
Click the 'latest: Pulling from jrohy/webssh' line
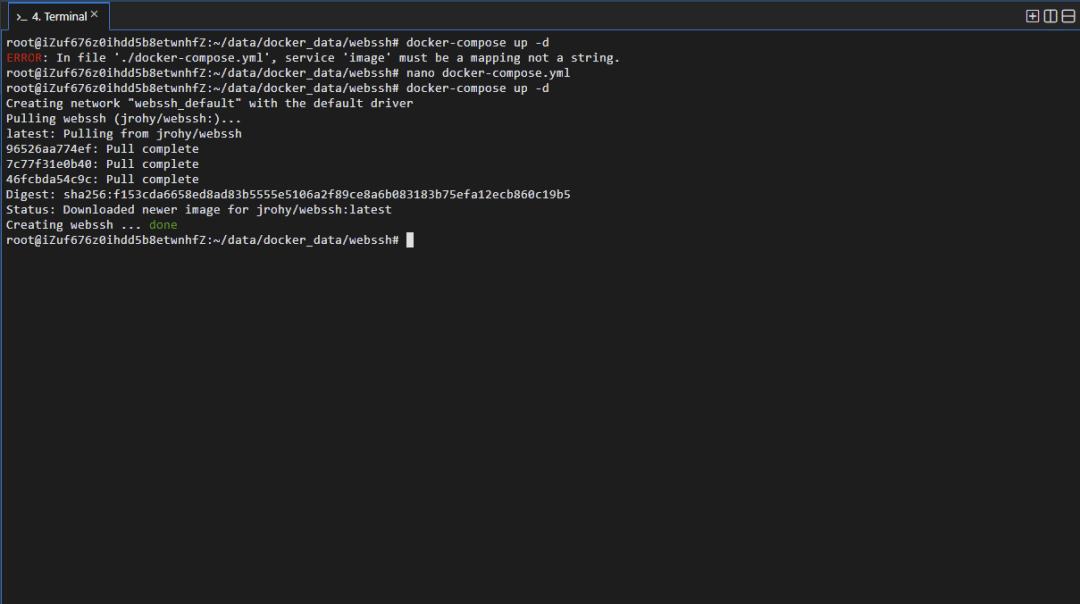[x=124, y=134]
